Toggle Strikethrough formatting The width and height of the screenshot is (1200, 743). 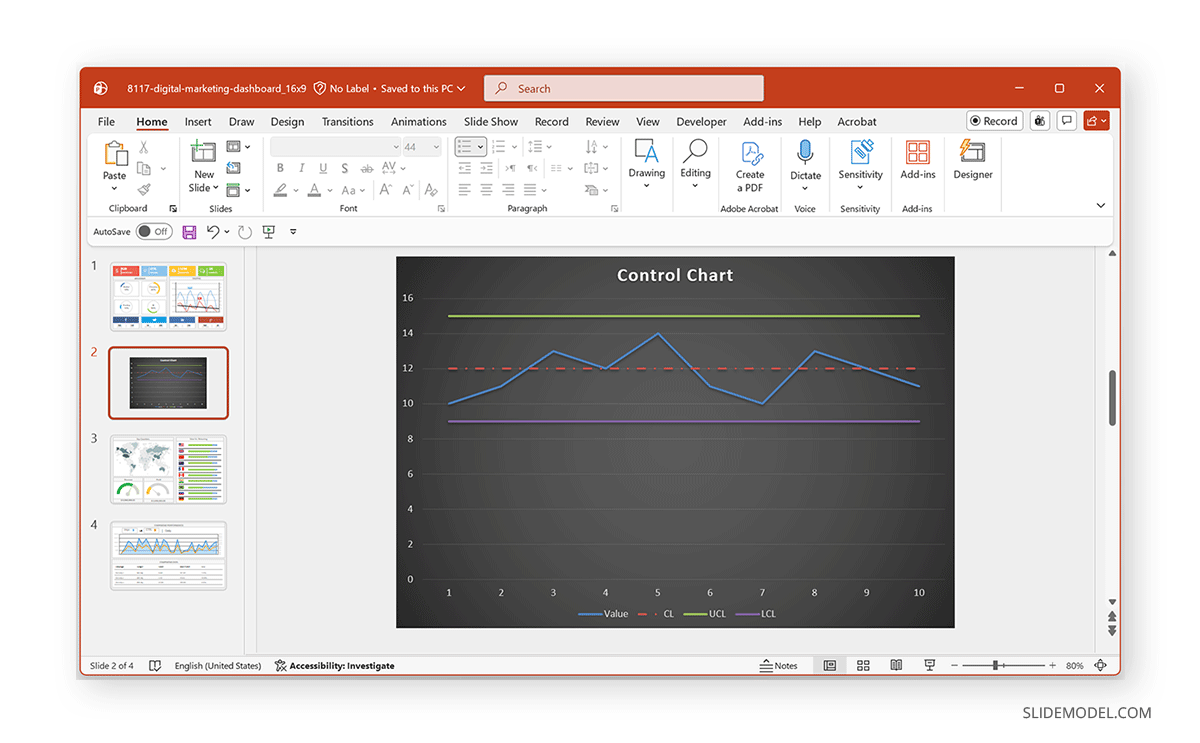pos(367,168)
